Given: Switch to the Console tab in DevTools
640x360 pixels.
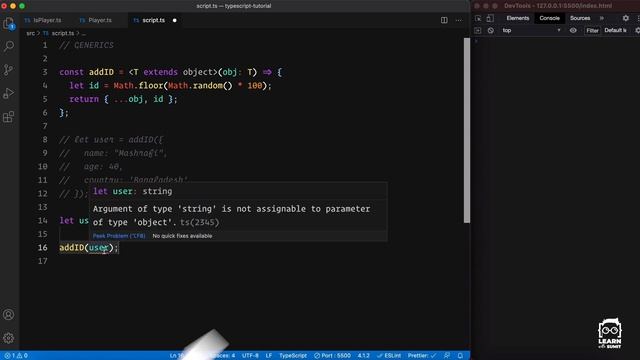Looking at the screenshot, I should [549, 18].
